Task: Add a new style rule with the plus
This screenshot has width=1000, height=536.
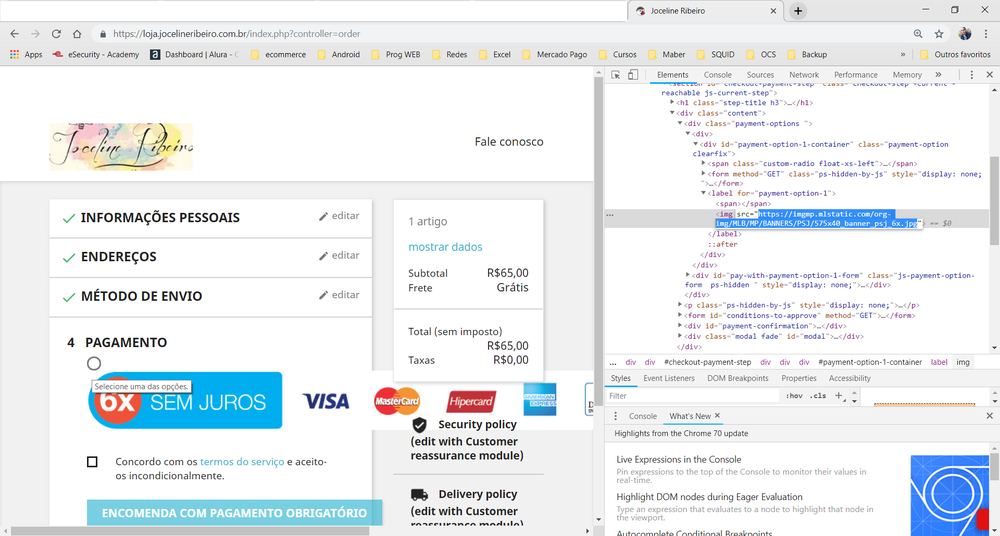Action: (839, 396)
